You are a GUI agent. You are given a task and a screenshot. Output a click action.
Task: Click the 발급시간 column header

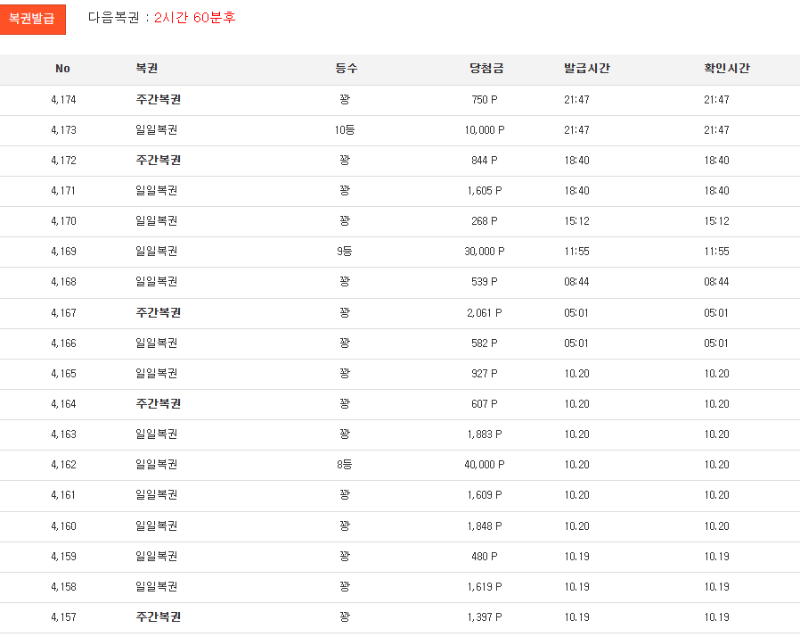click(586, 69)
